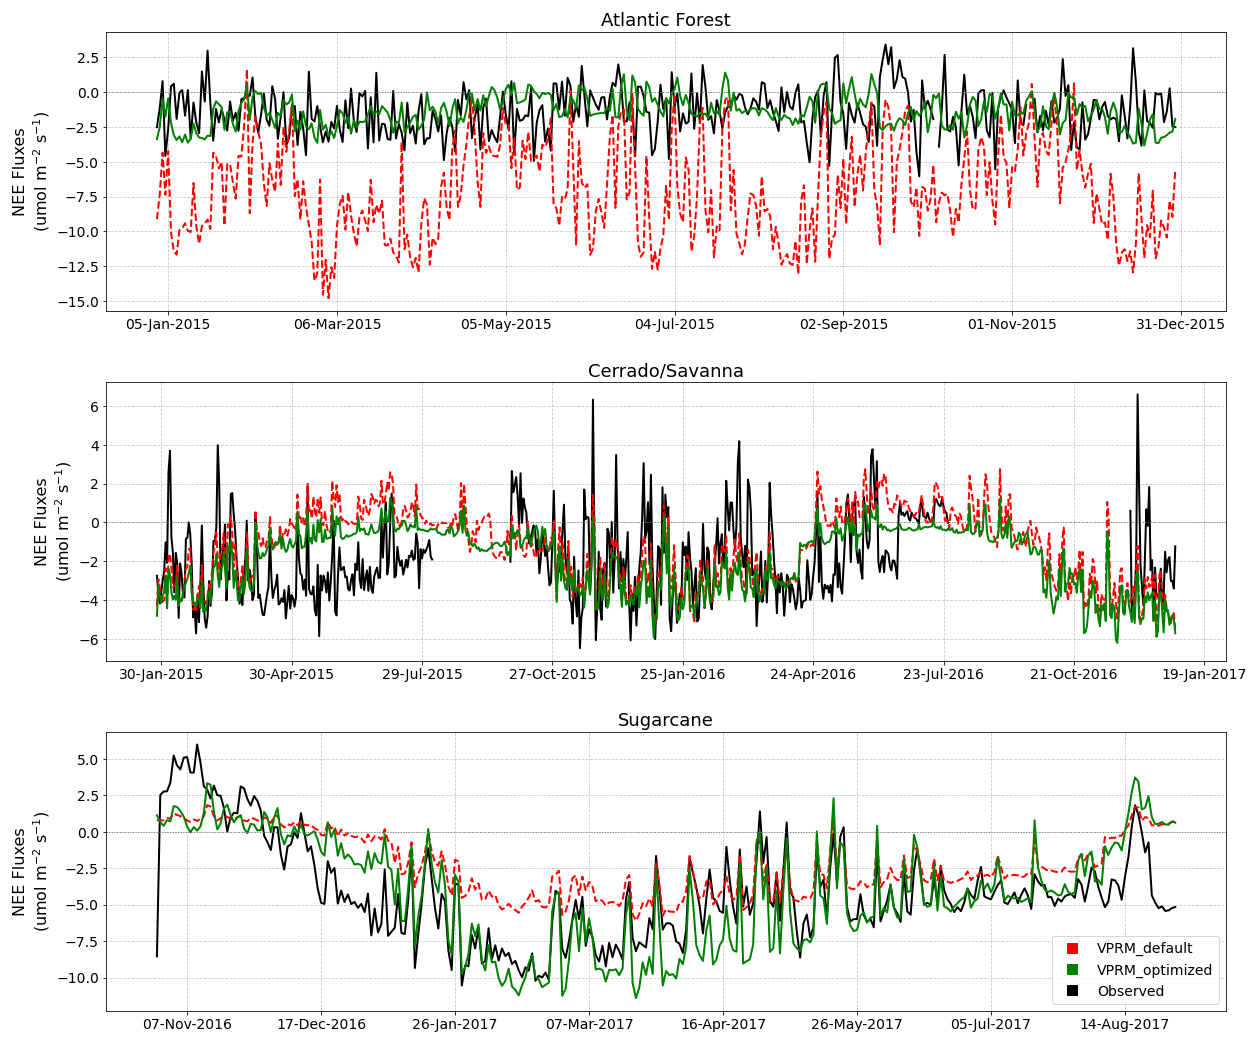Click the red VPRM_default legend swatch
This screenshot has height=1044, width=1258.
(1072, 948)
